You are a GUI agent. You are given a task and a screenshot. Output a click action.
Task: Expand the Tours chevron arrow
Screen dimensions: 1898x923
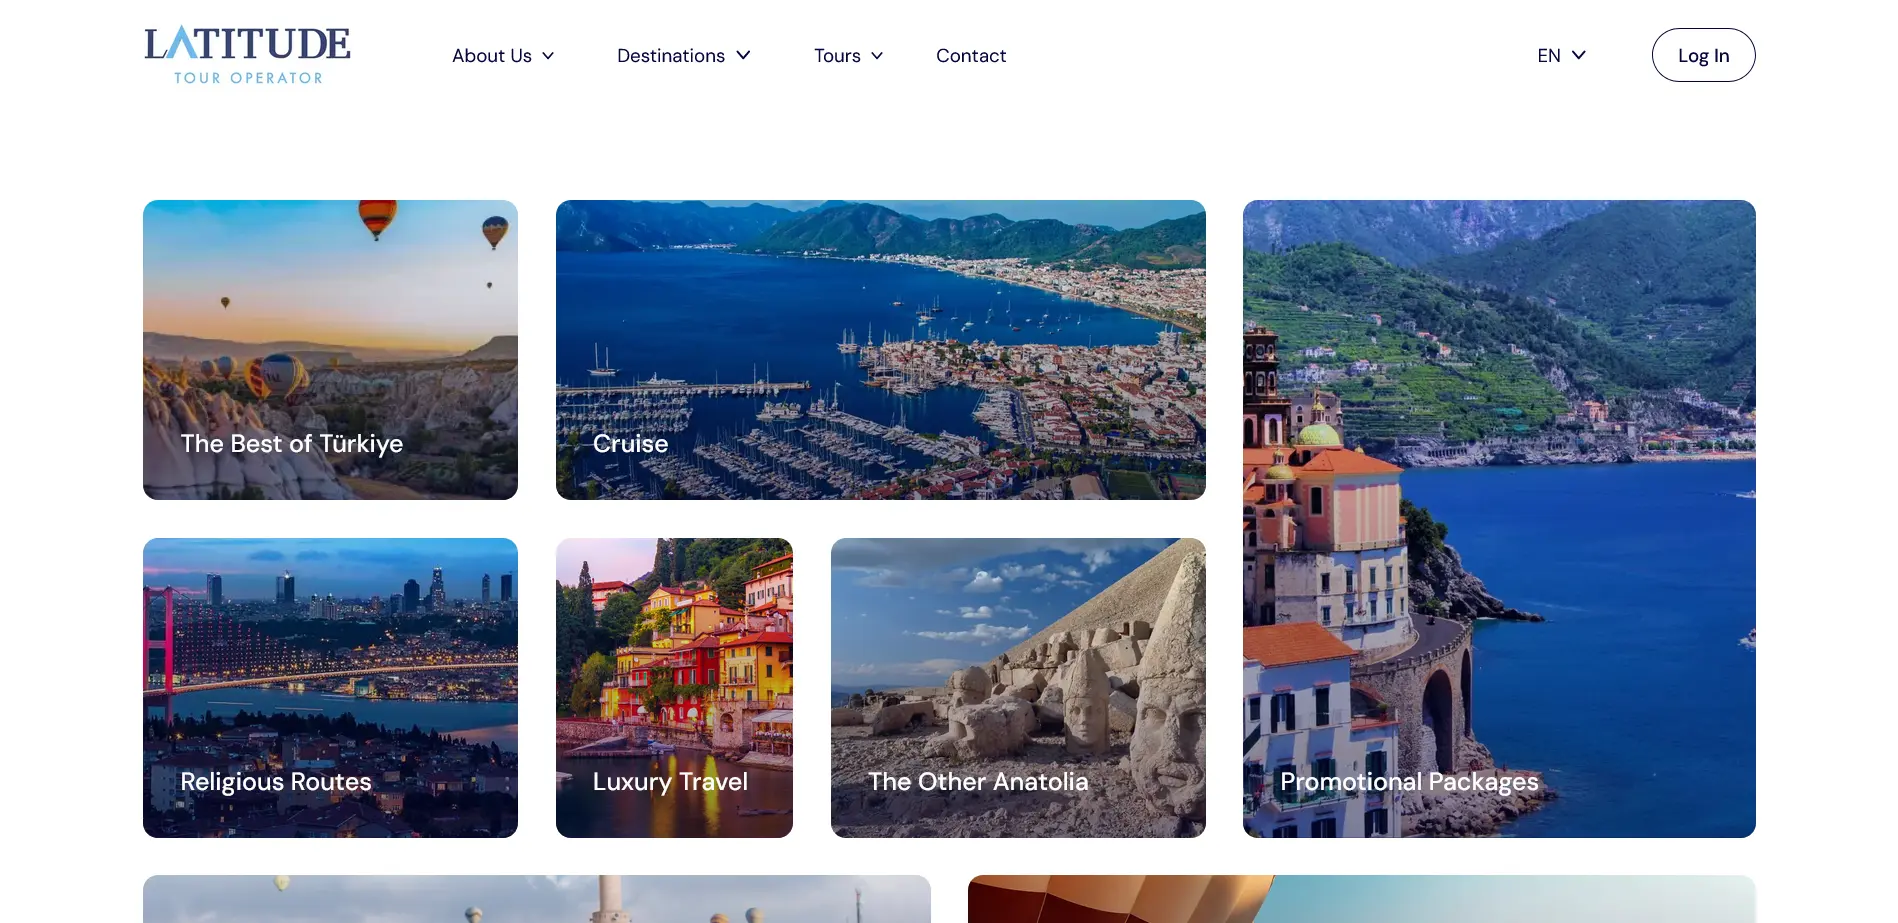pos(877,56)
